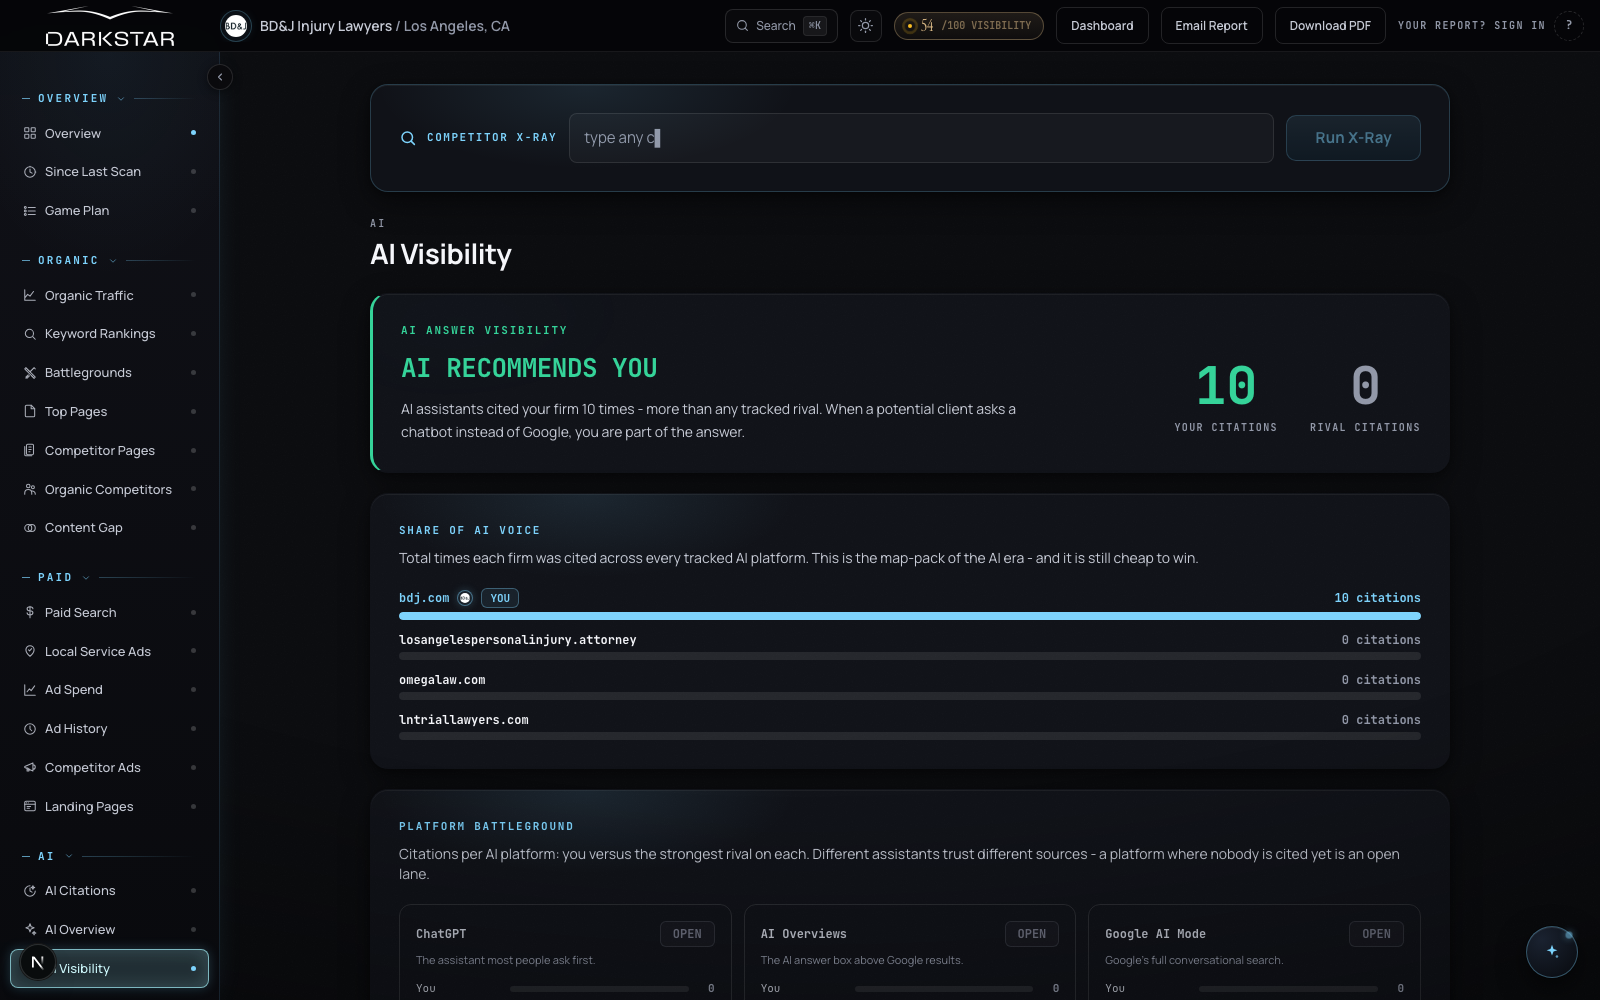
Task: Click the AI Overviews OPEN badge
Action: pos(1032,934)
